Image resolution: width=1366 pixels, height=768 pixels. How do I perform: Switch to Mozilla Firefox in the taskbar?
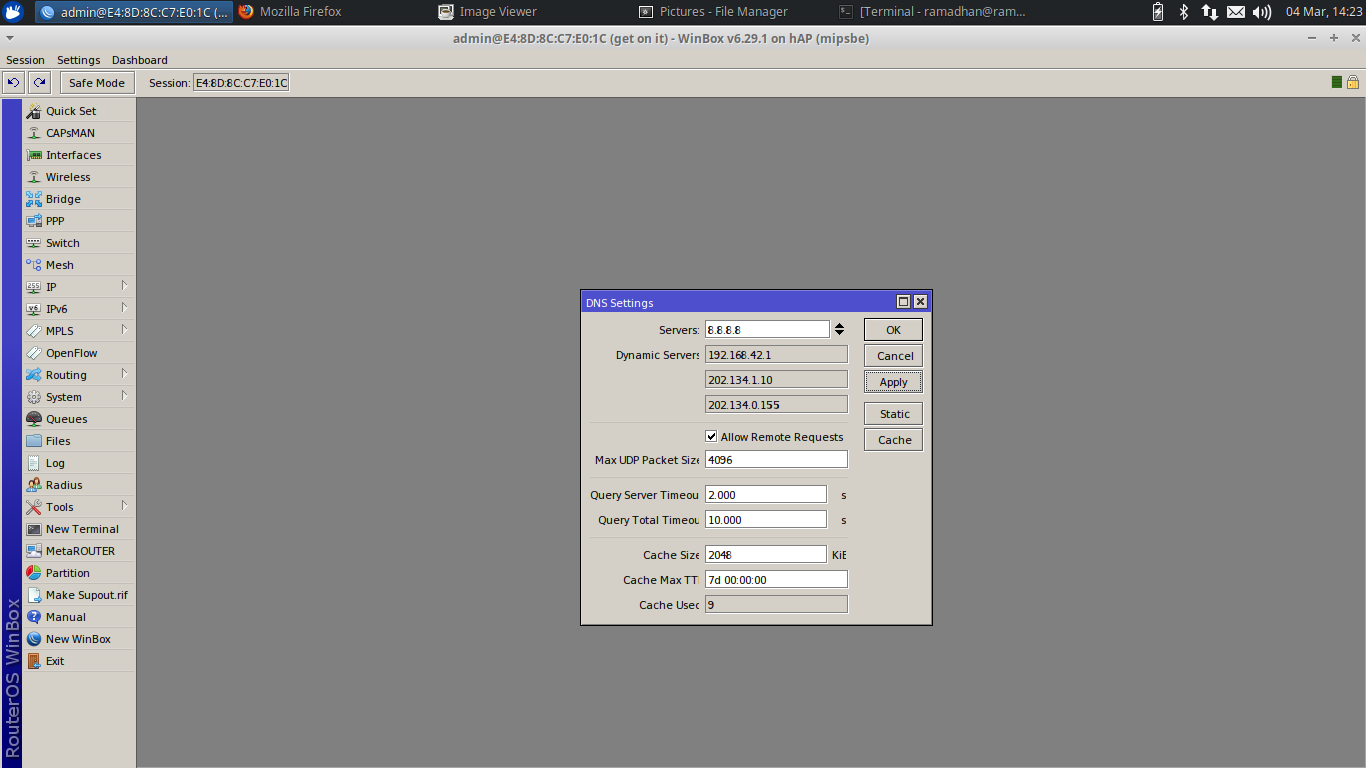click(298, 12)
